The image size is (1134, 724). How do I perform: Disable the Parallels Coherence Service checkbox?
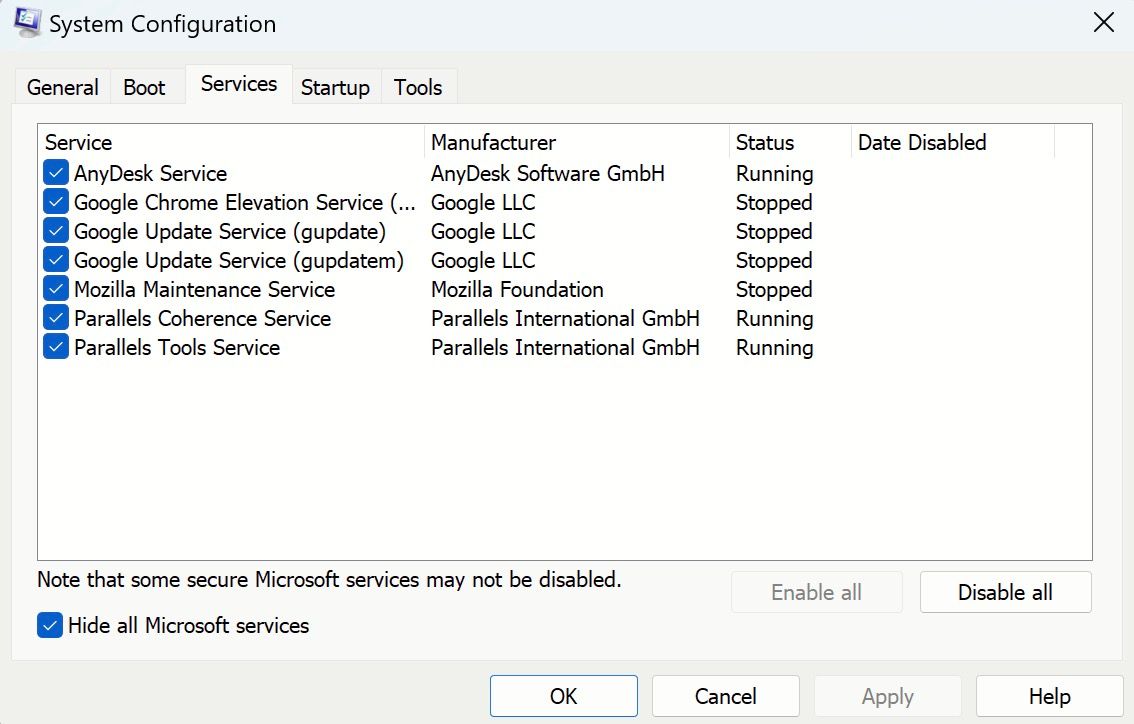pyautogui.click(x=55, y=318)
